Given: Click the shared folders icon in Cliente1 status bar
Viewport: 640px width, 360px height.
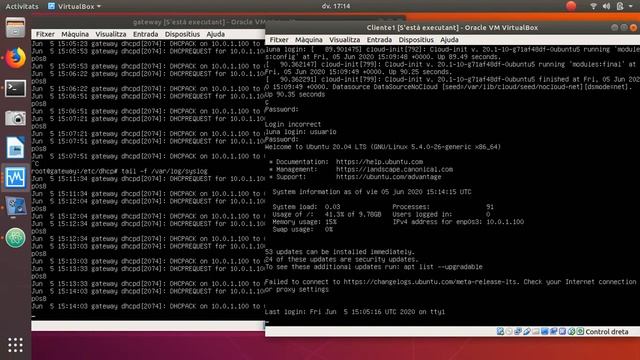Looking at the screenshot, I should click(536, 331).
